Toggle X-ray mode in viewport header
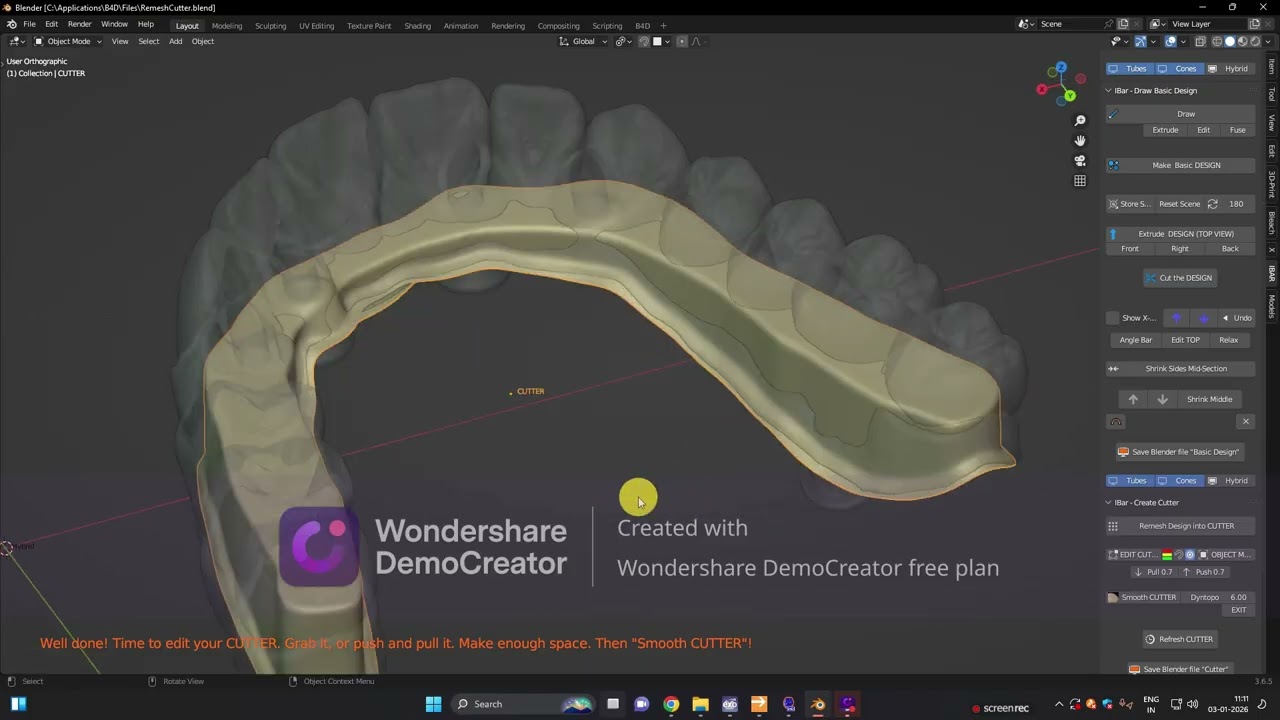This screenshot has height=720, width=1280. pos(1200,41)
